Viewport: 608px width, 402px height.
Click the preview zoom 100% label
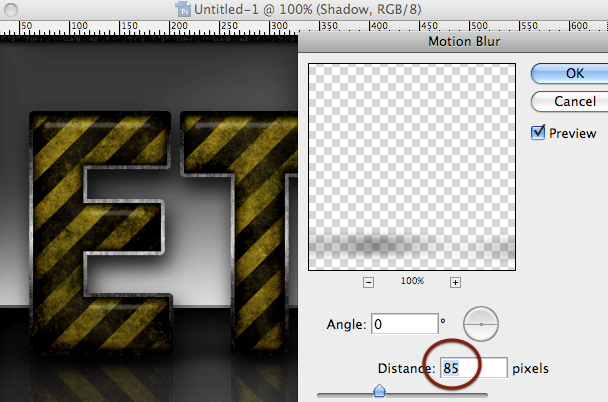point(412,281)
